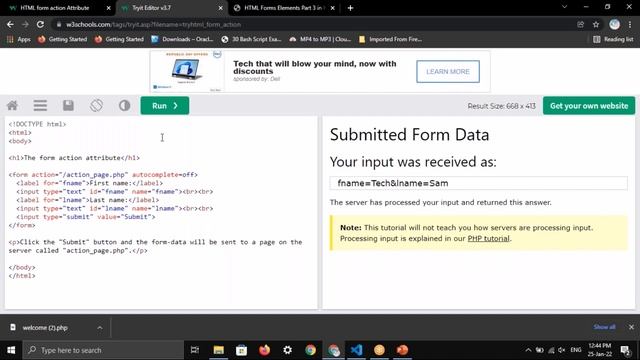Click the address bar URL
This screenshot has height=360, width=640.
[x=153, y=24]
